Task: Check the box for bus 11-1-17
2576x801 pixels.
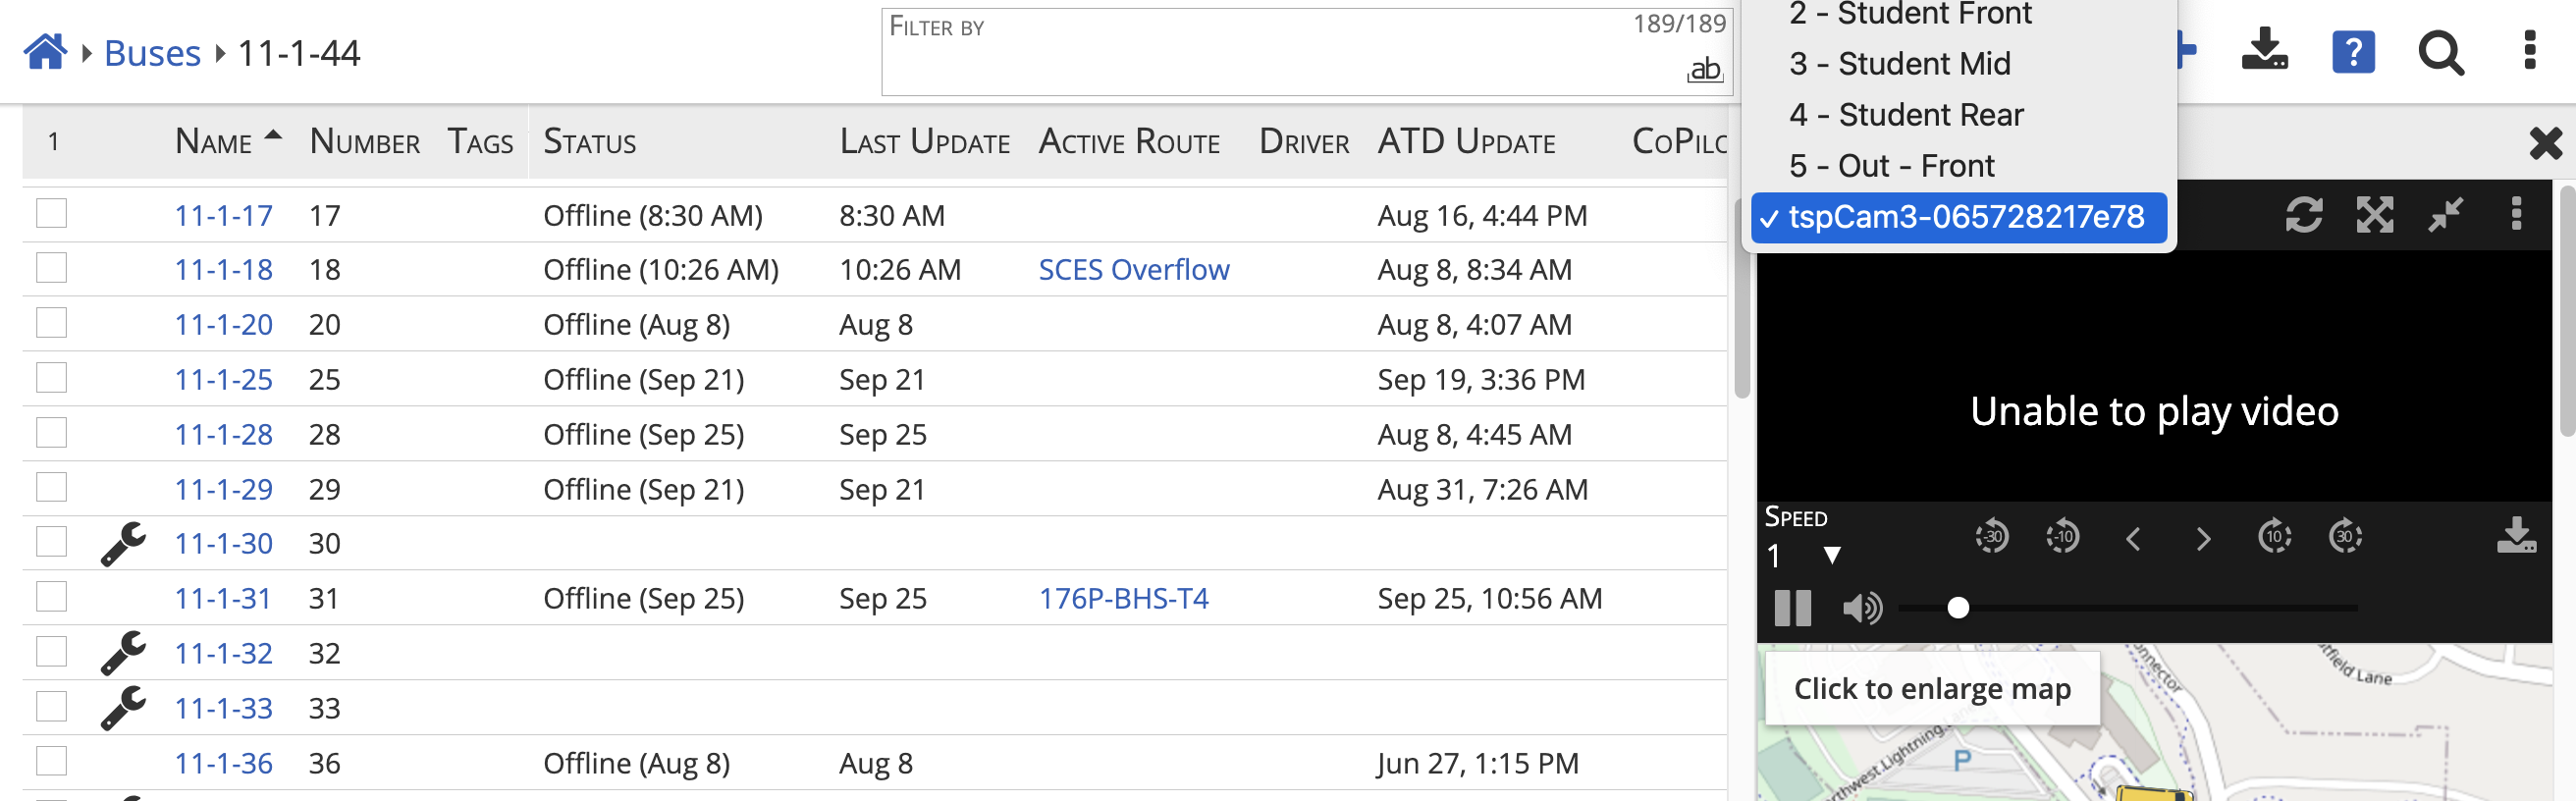Action: point(52,214)
